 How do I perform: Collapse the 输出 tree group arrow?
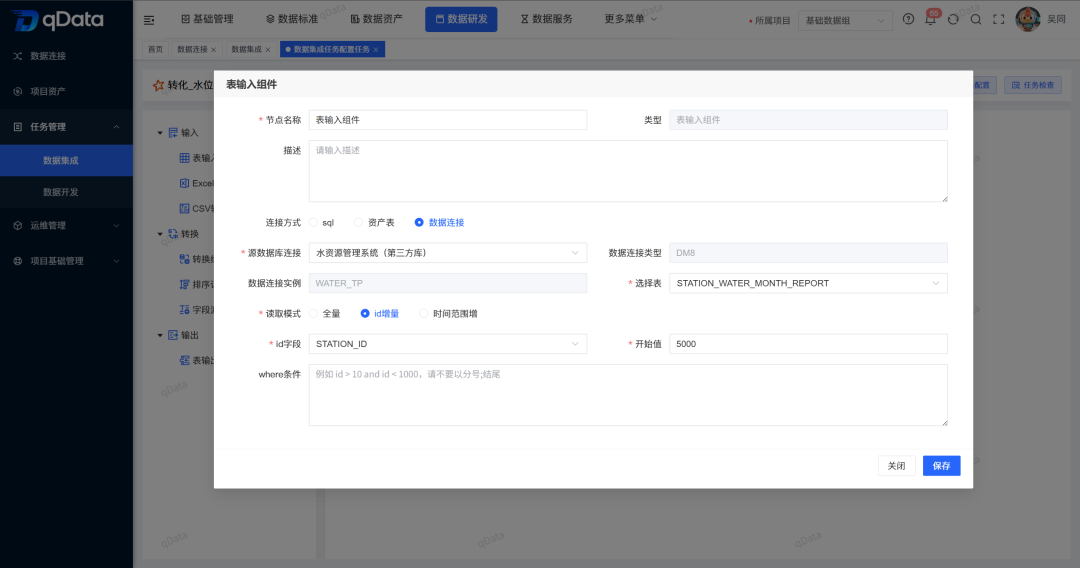[x=160, y=335]
